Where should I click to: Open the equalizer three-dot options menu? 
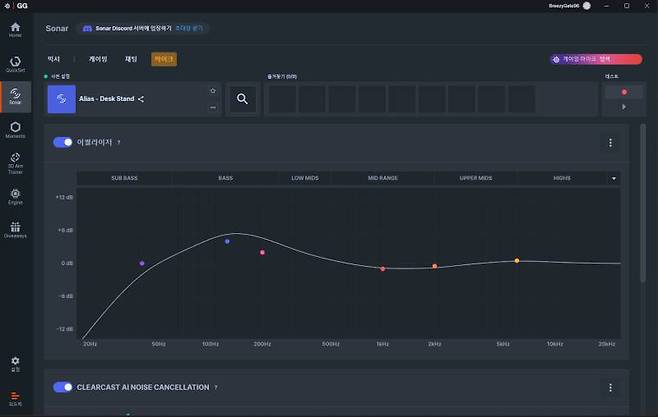click(610, 143)
